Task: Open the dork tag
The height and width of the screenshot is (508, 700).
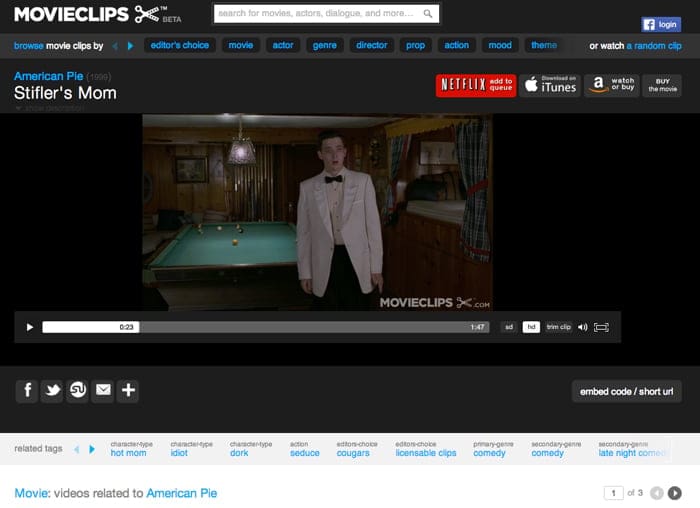Action: coord(239,453)
